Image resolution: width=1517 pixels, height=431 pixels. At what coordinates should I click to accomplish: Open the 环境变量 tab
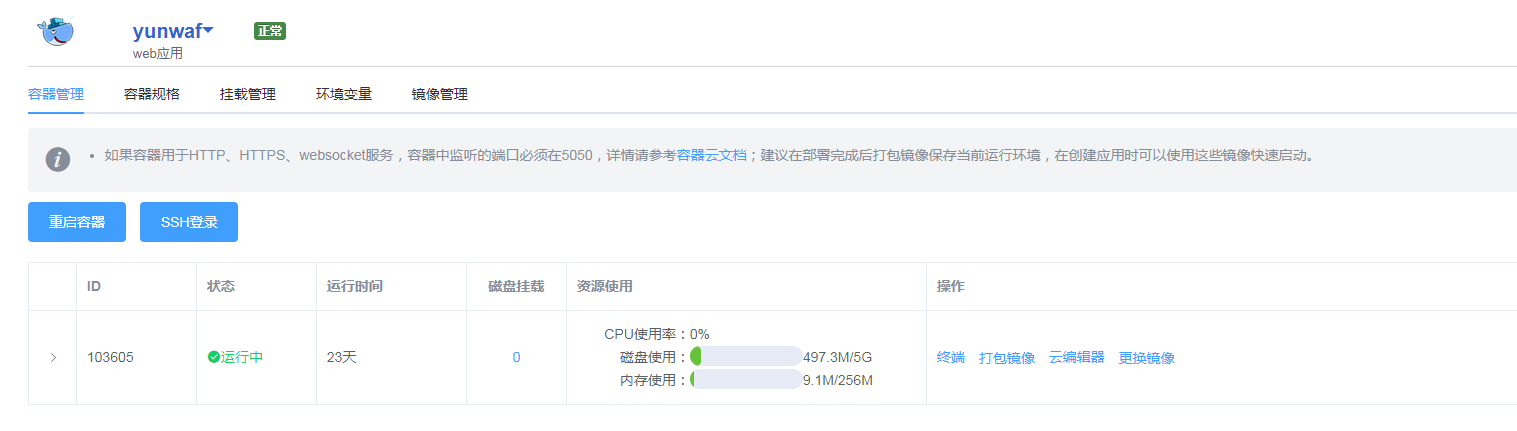(344, 94)
